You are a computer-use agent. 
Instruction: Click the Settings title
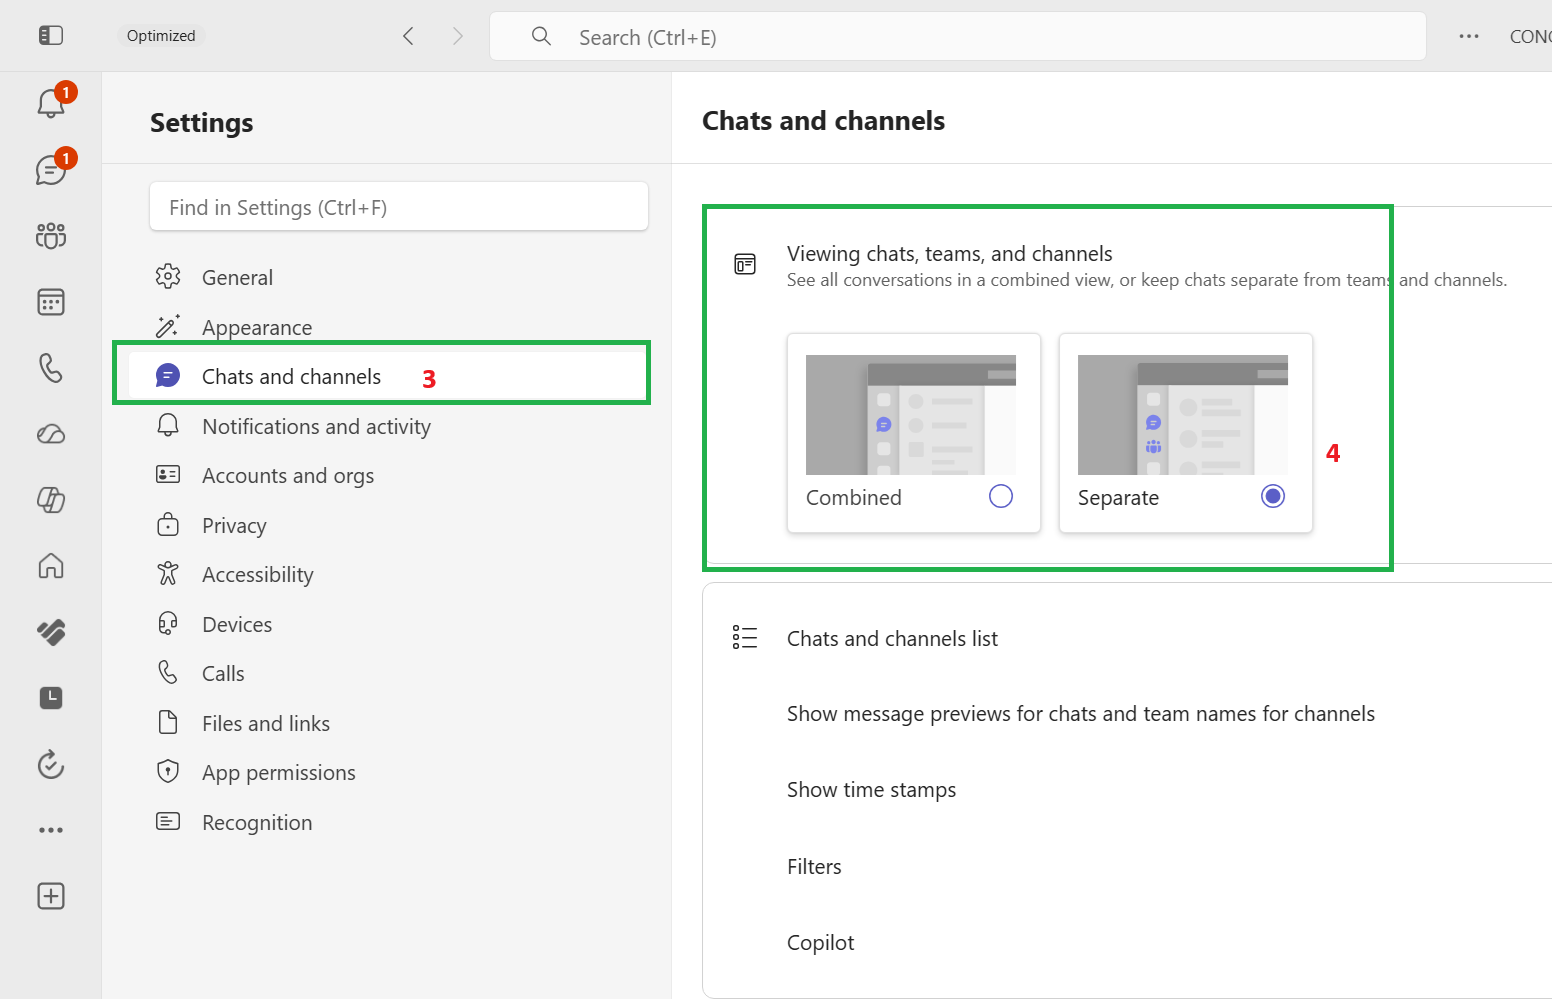[x=202, y=123]
